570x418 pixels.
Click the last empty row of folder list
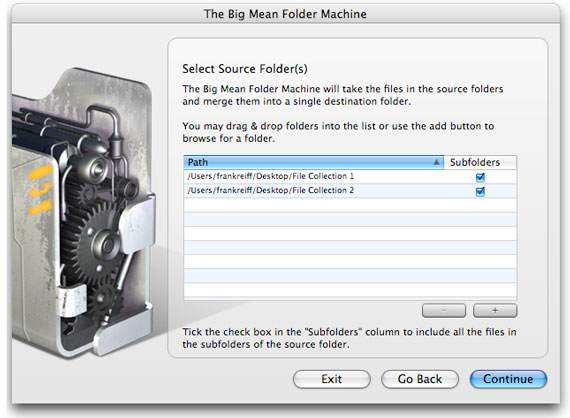coord(350,290)
